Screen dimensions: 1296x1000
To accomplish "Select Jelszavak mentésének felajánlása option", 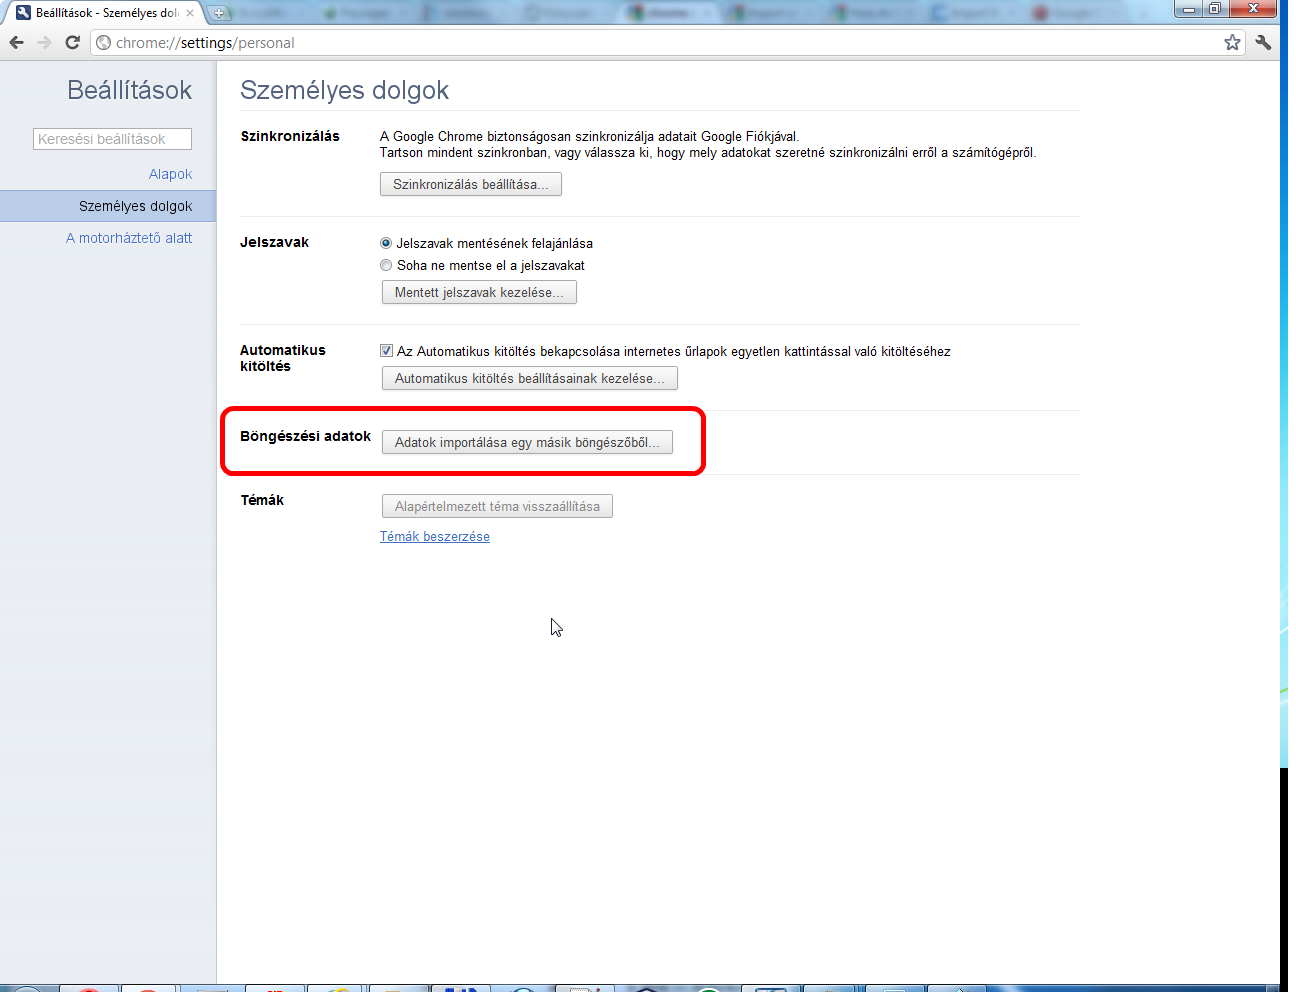I will tap(386, 243).
